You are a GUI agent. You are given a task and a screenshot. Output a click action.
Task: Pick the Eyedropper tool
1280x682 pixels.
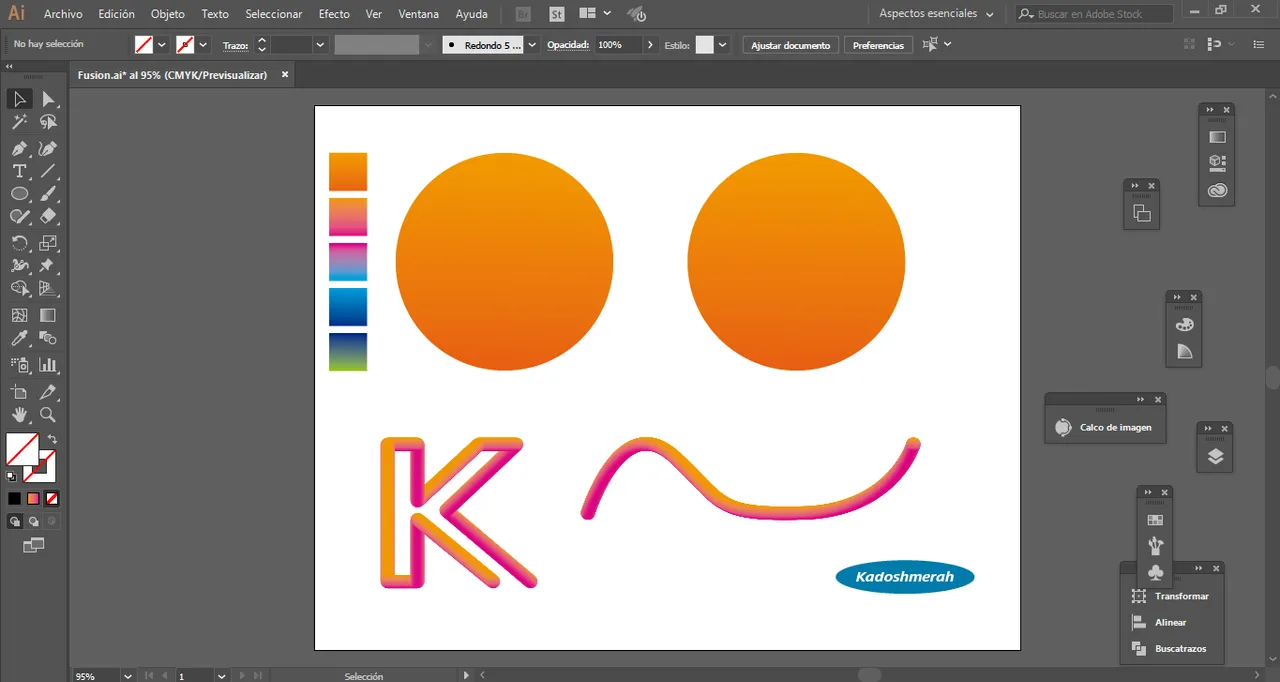coord(19,340)
